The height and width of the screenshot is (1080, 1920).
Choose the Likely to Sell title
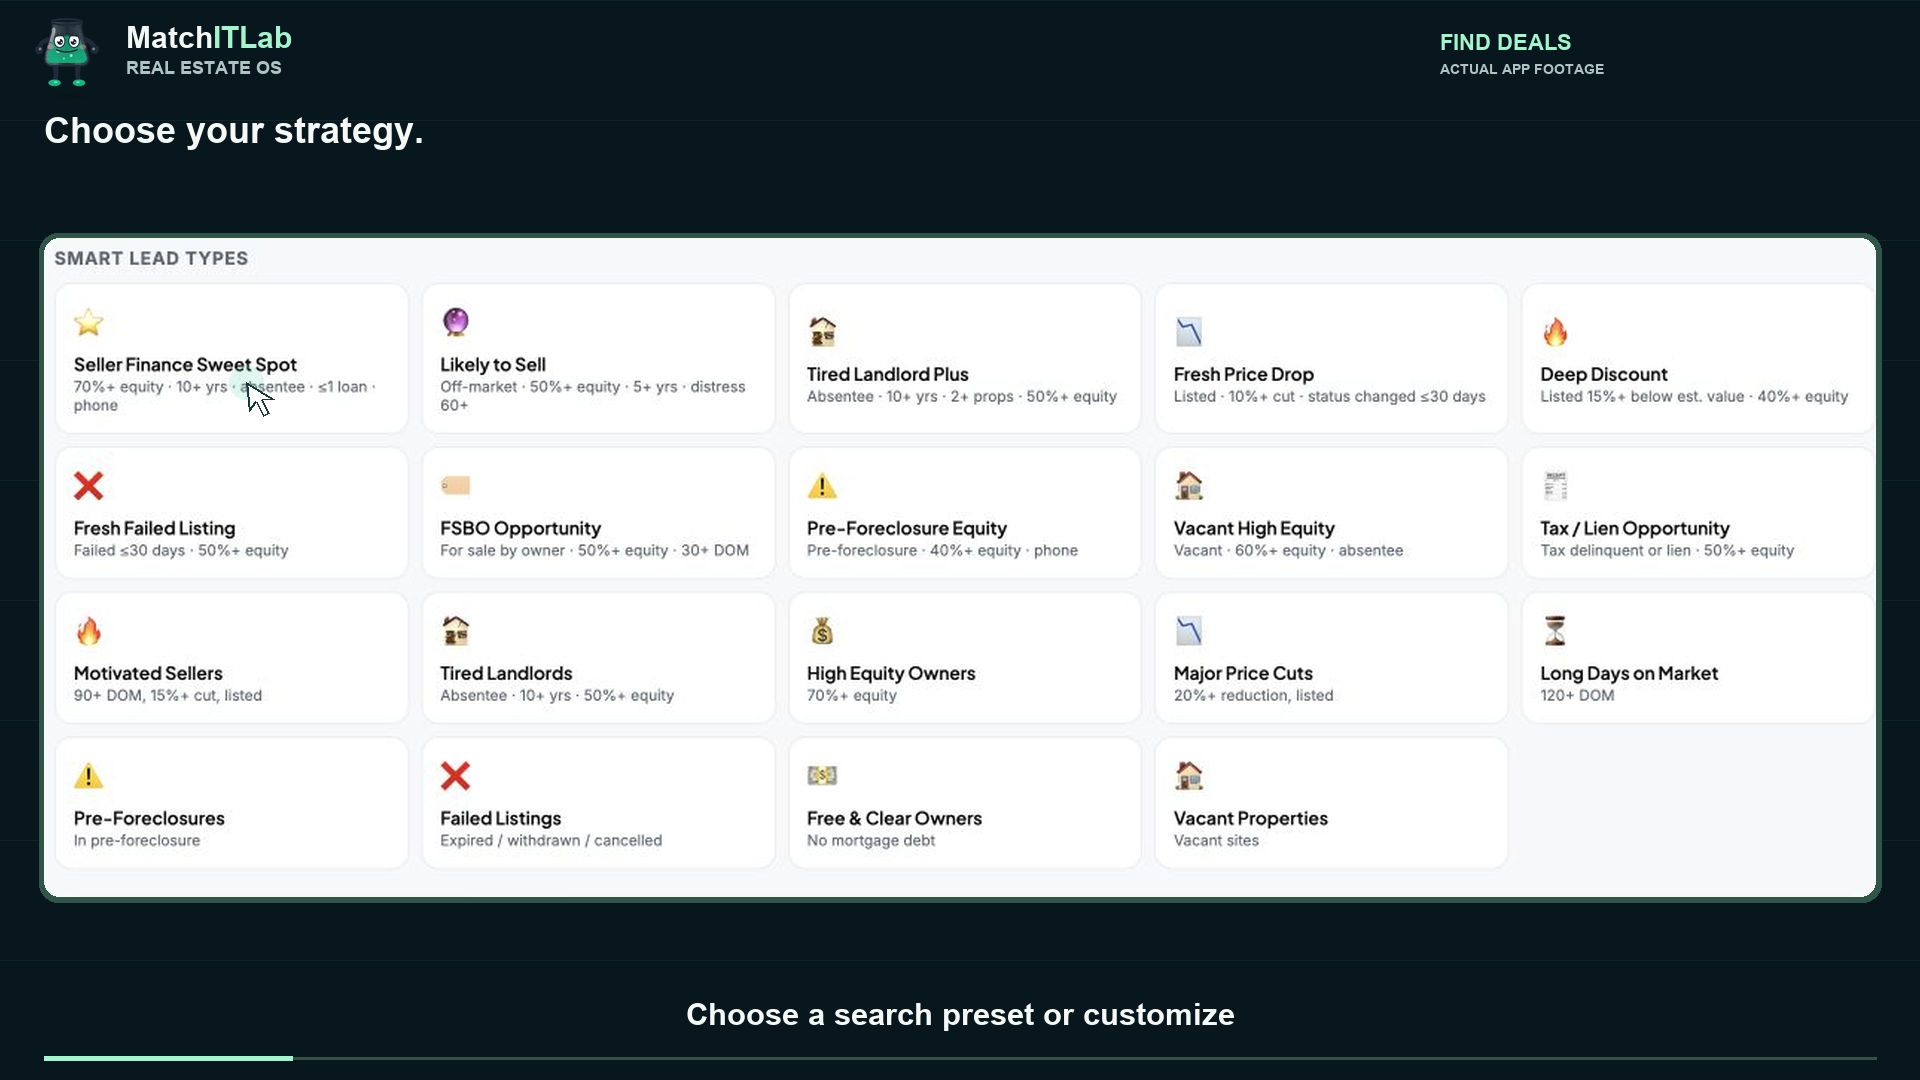click(493, 365)
